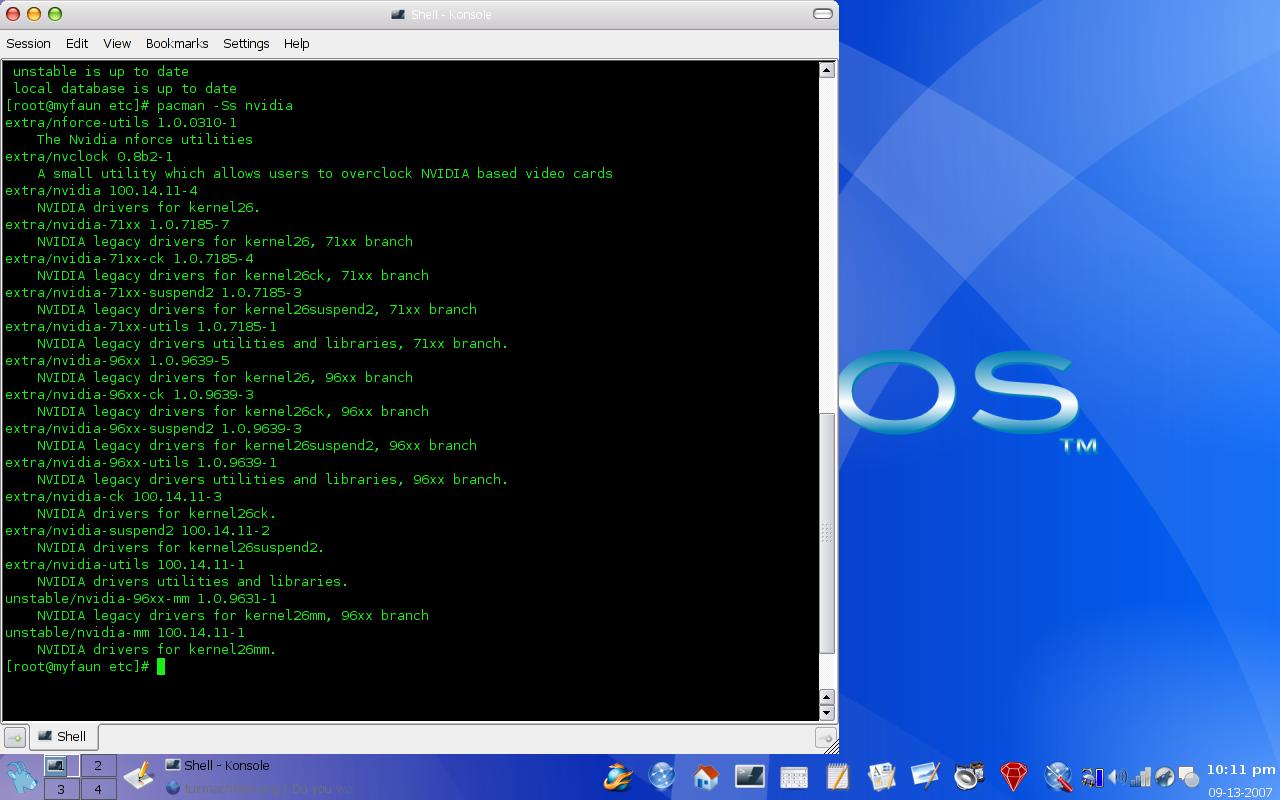Open the View menu
The image size is (1280, 800).
point(117,43)
